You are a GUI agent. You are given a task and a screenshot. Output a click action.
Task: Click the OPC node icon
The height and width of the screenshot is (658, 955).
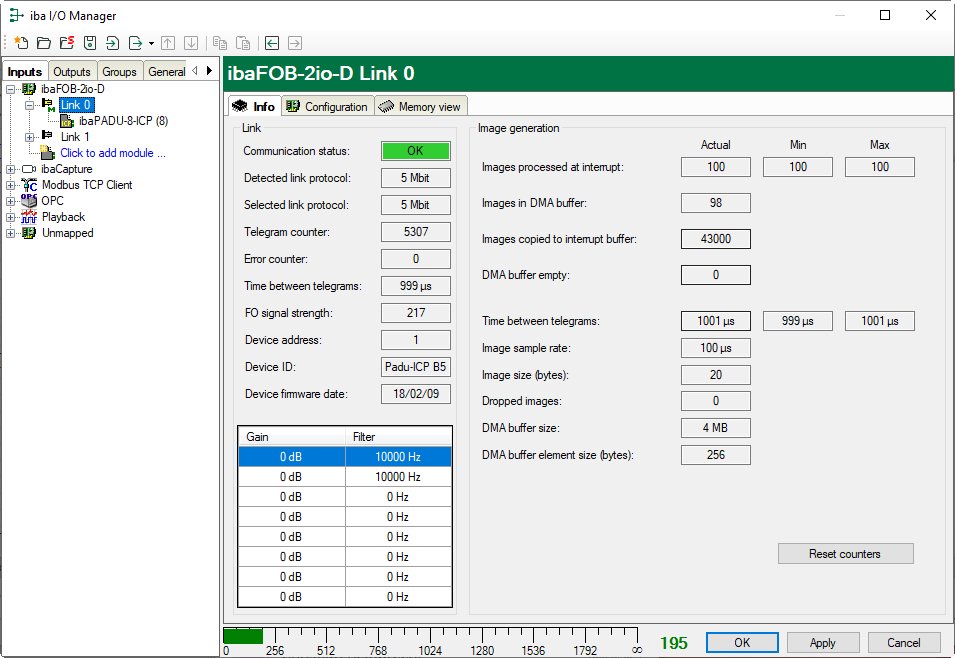coord(29,201)
